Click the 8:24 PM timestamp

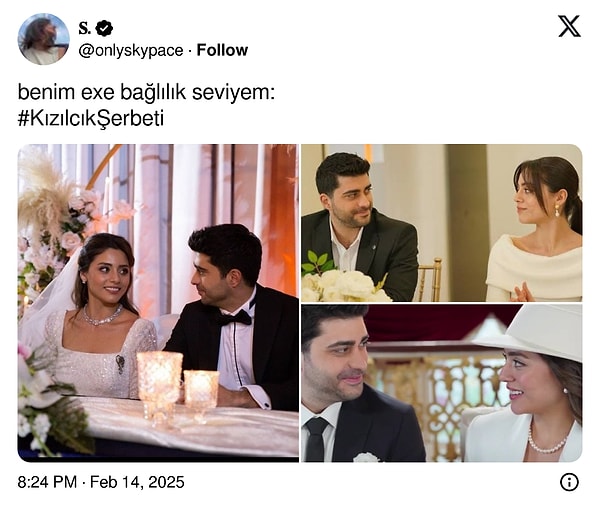click(47, 482)
